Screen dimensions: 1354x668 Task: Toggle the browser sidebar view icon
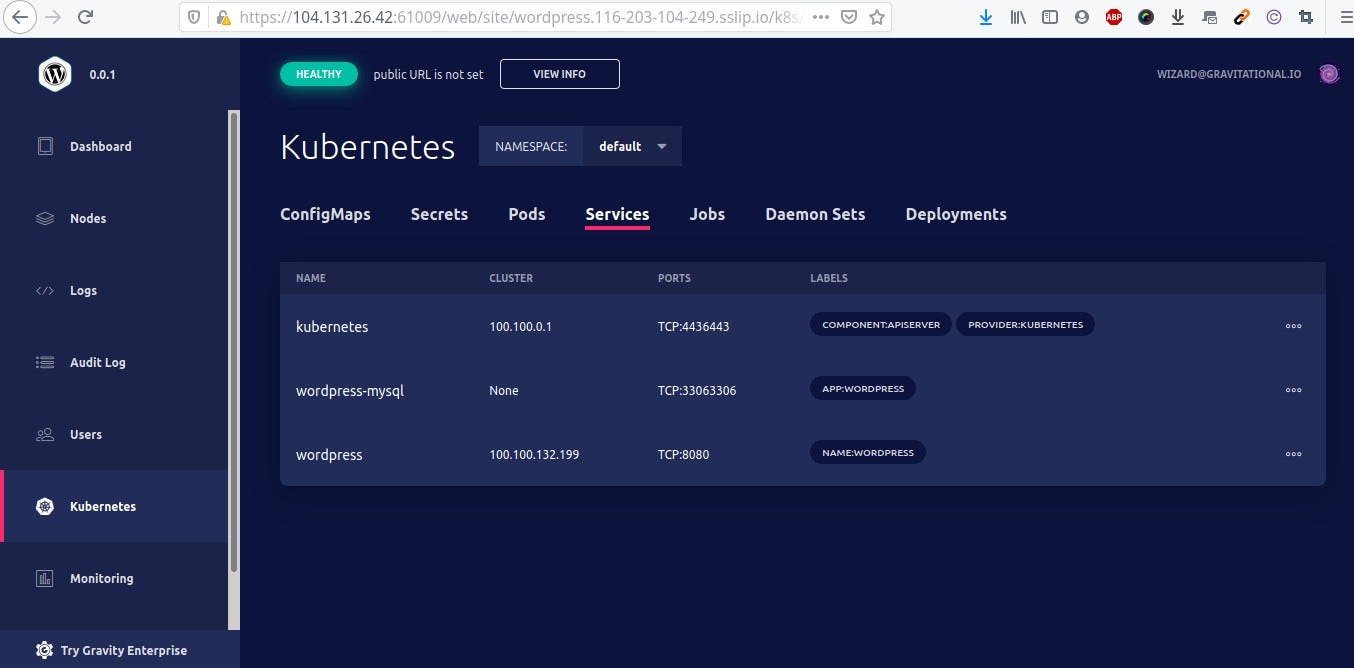[1050, 17]
